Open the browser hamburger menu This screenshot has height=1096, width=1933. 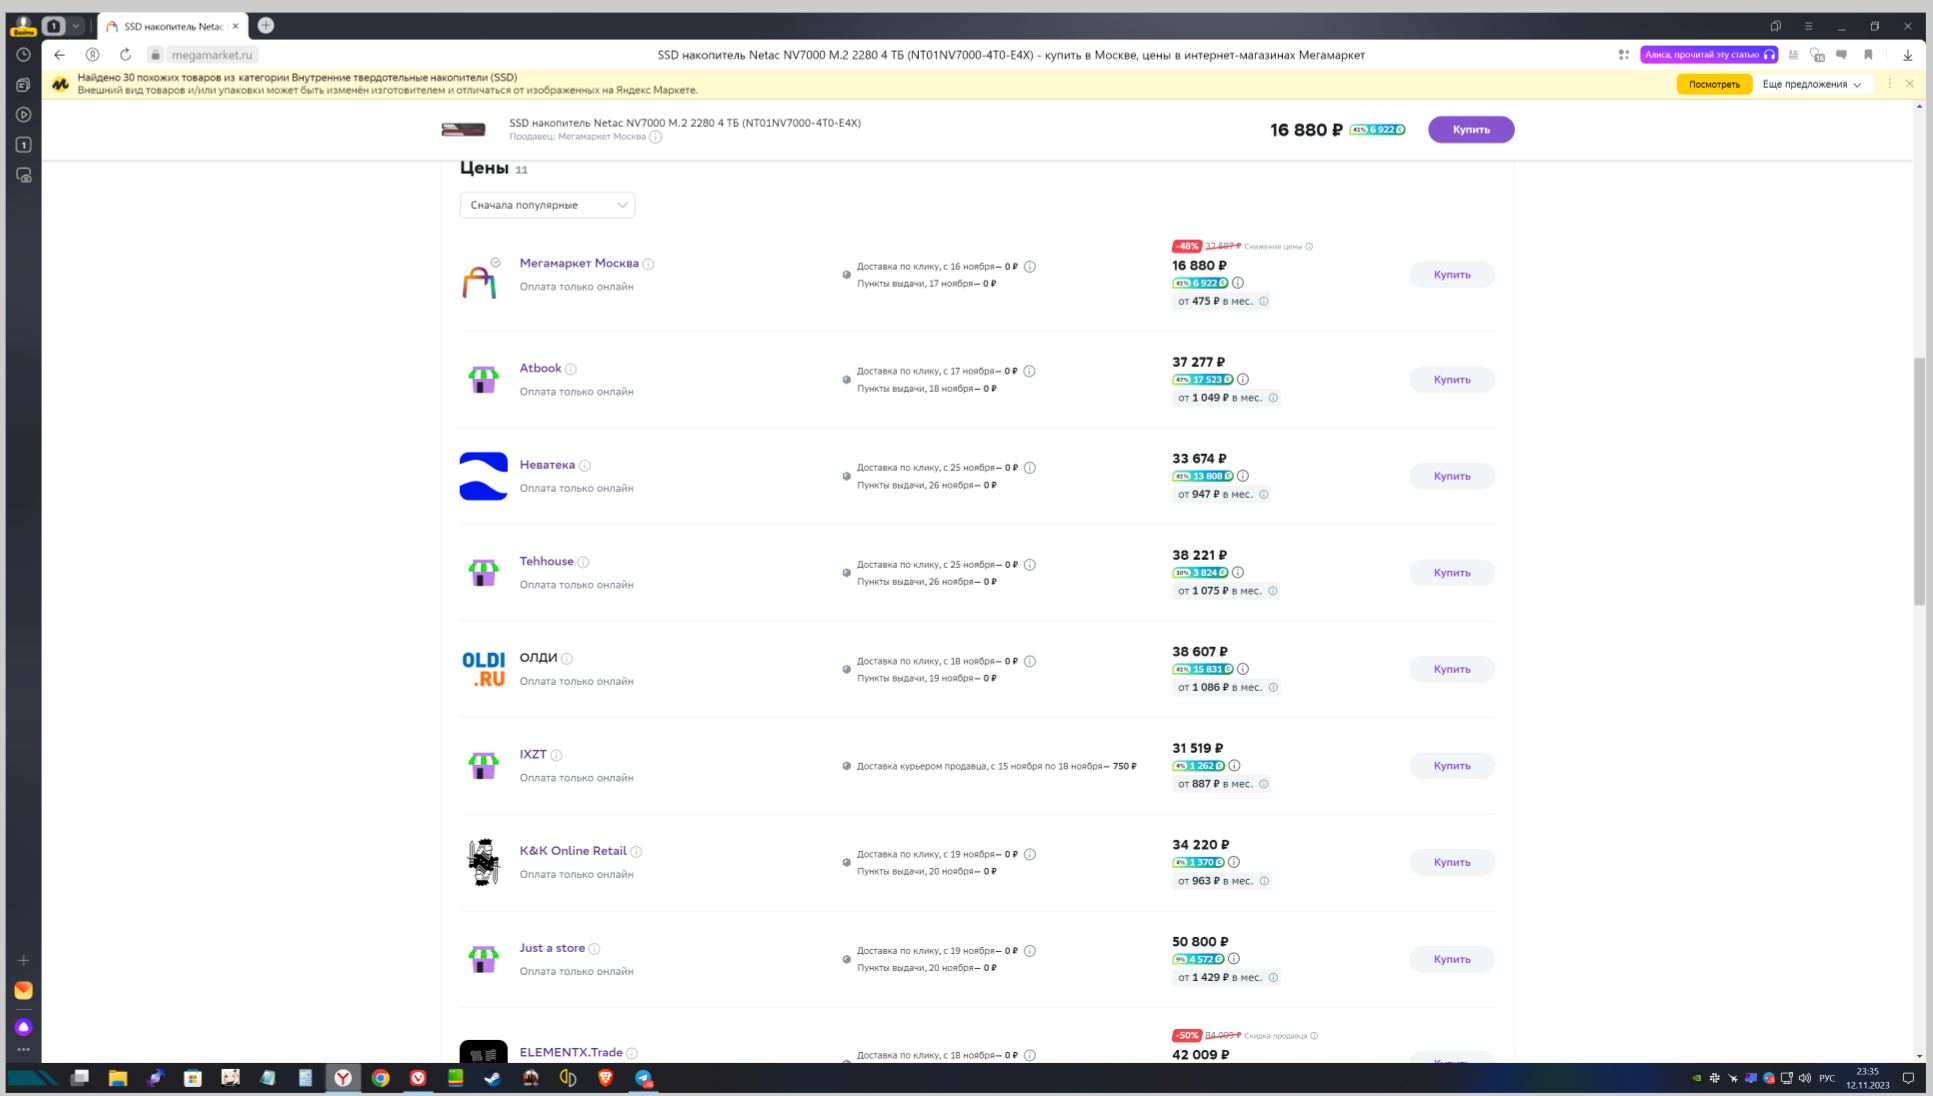1808,26
